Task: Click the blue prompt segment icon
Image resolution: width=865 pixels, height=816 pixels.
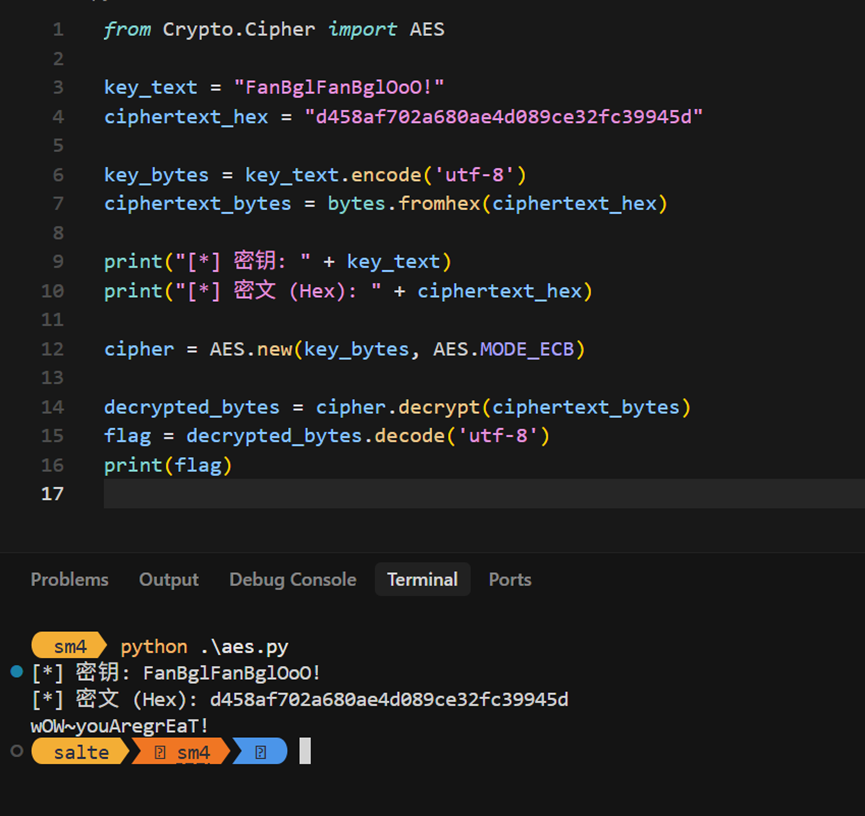Action: pos(260,752)
